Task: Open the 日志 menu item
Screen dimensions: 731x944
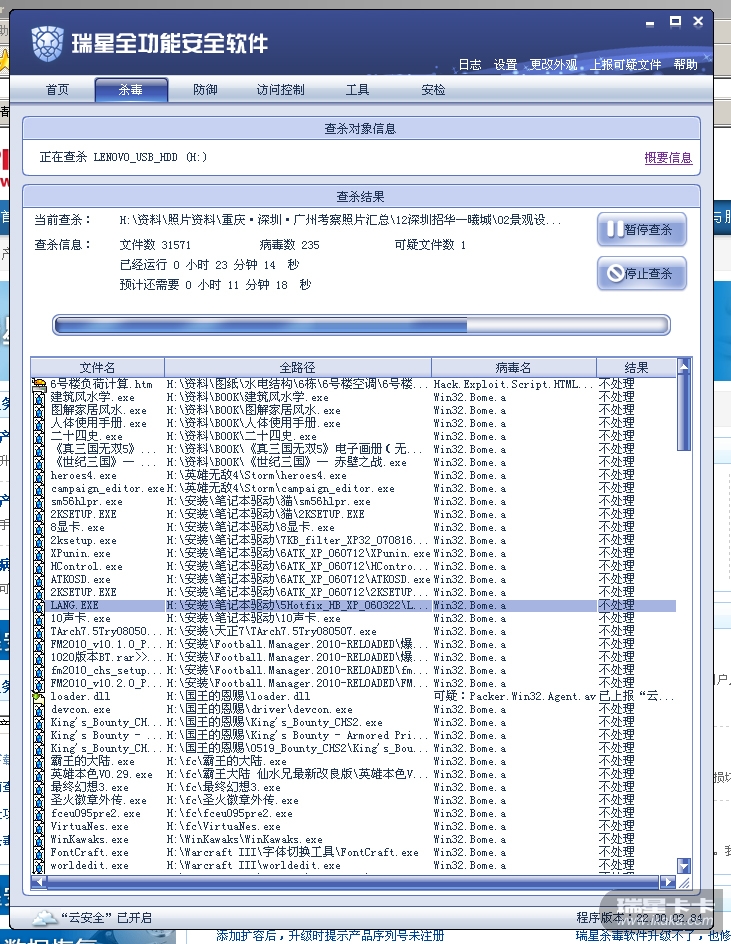Action: (x=470, y=64)
